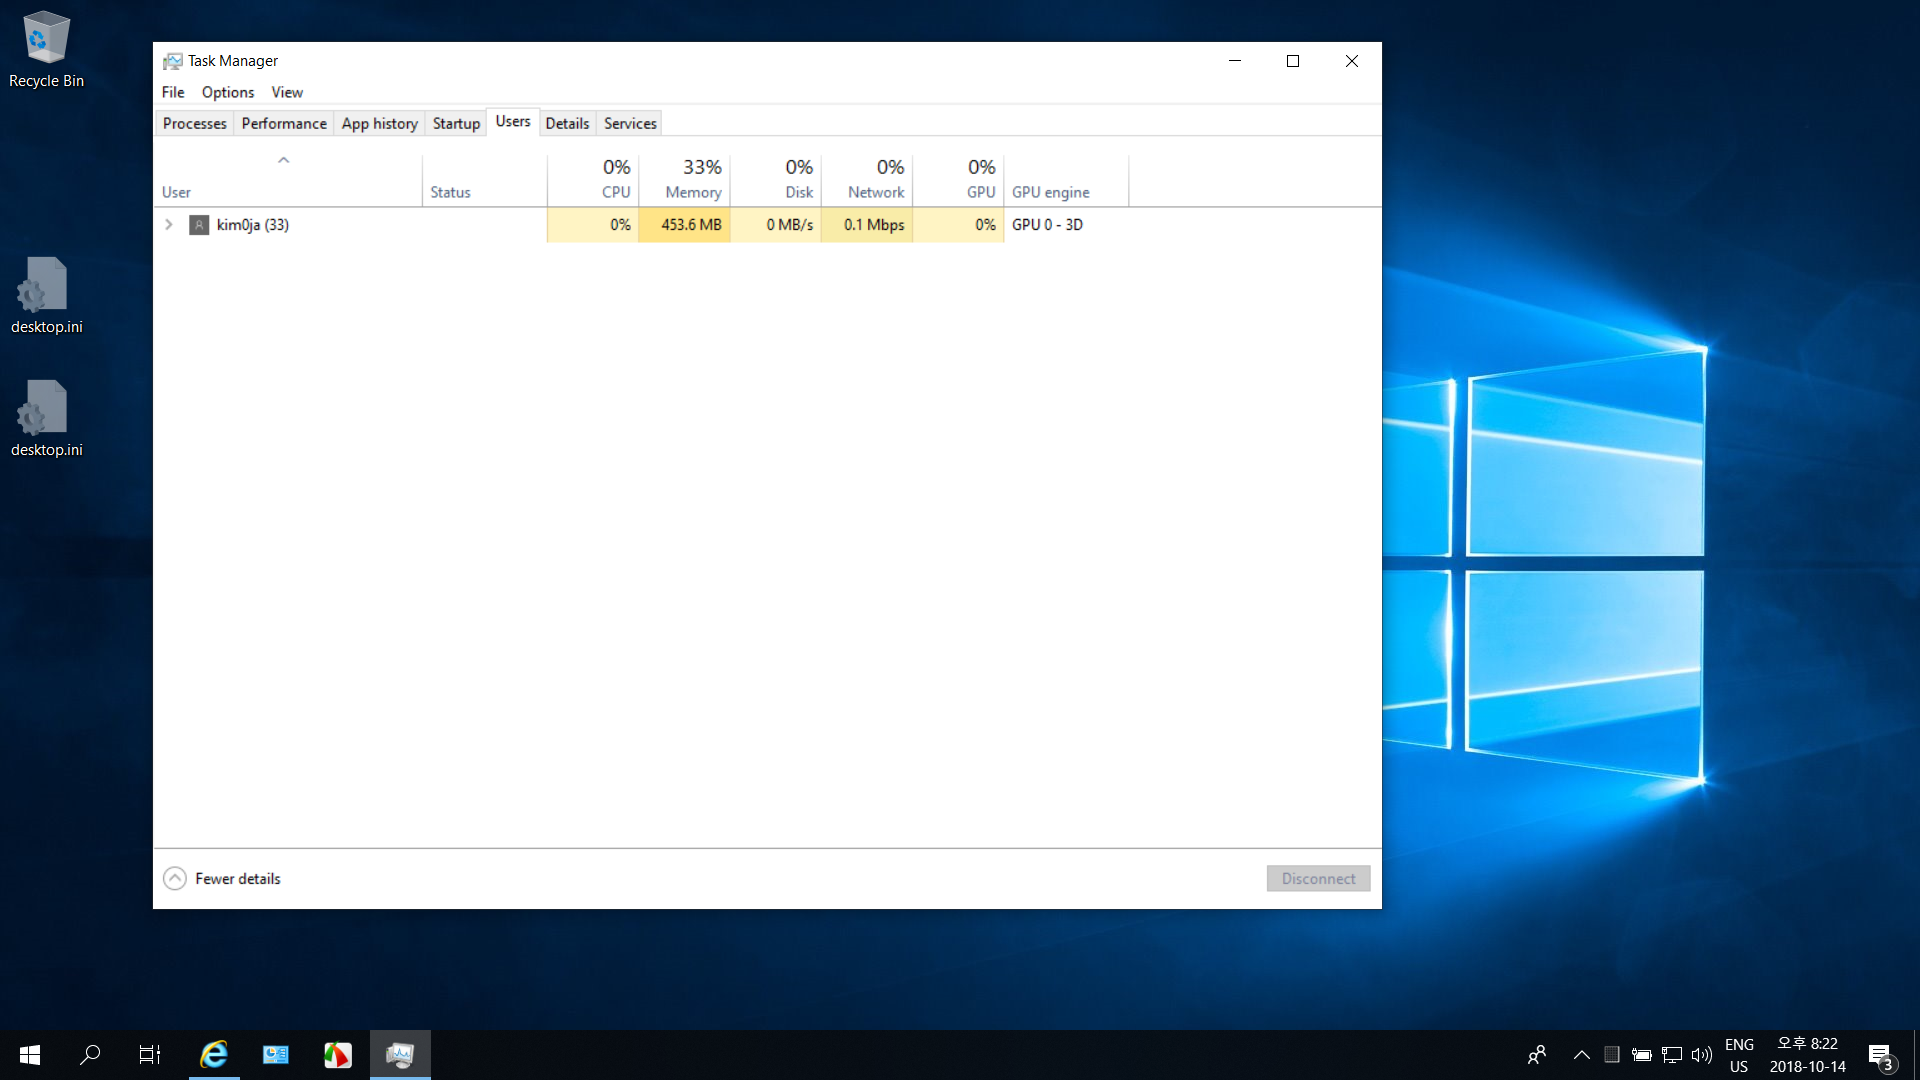Open the View menu

(x=287, y=92)
